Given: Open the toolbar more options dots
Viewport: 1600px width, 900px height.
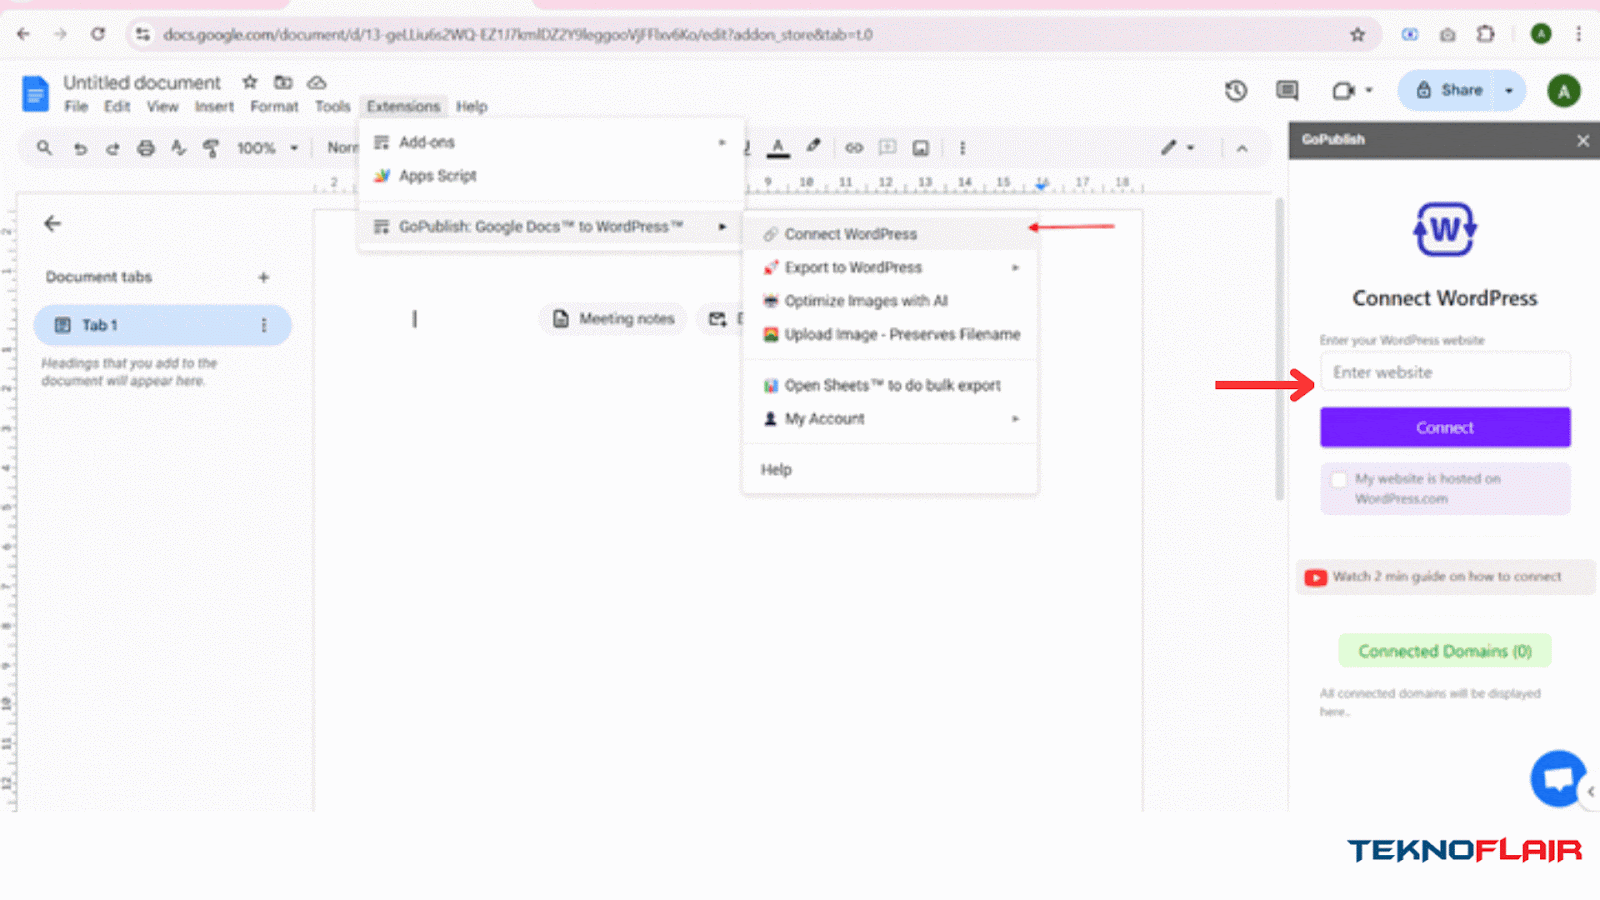Looking at the screenshot, I should coord(962,148).
